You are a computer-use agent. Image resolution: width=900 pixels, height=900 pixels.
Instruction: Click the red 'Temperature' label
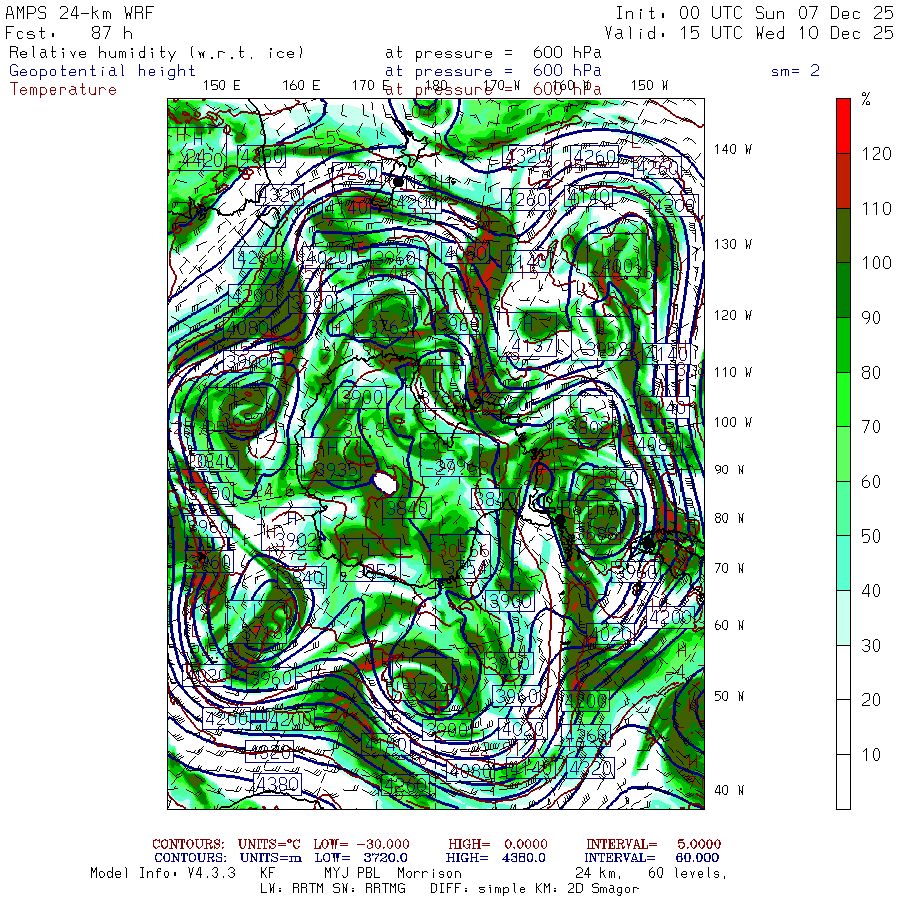(x=63, y=90)
